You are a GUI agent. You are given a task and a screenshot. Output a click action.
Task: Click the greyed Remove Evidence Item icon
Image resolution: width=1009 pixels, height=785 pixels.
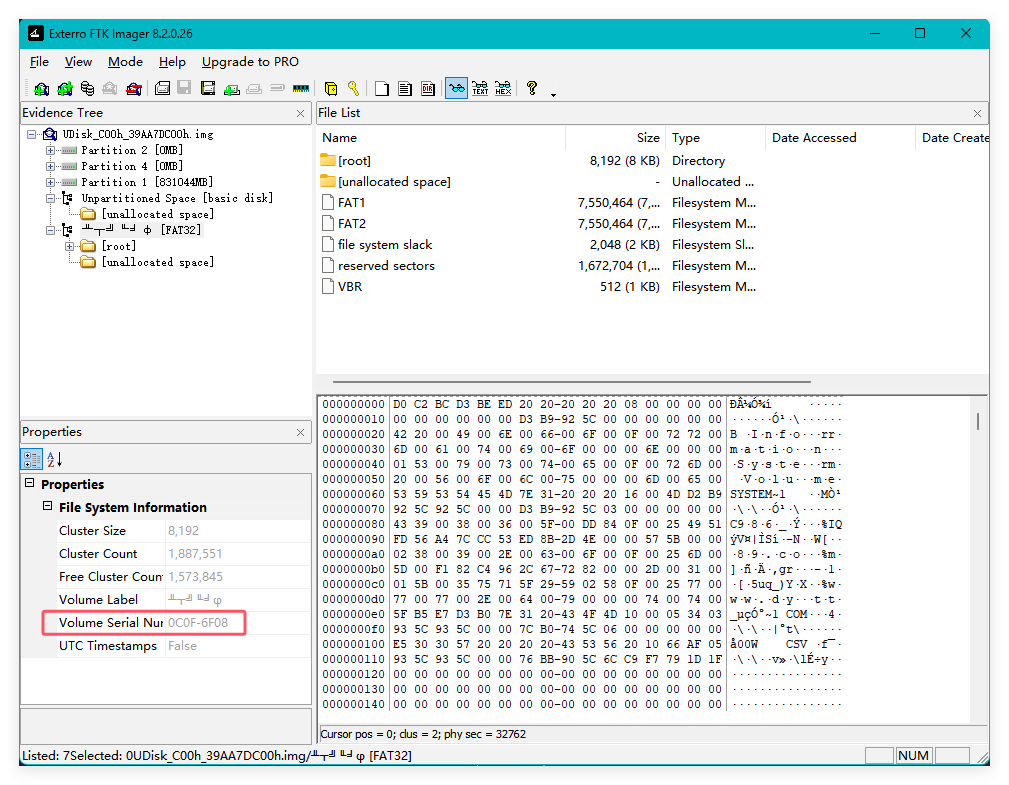point(110,89)
